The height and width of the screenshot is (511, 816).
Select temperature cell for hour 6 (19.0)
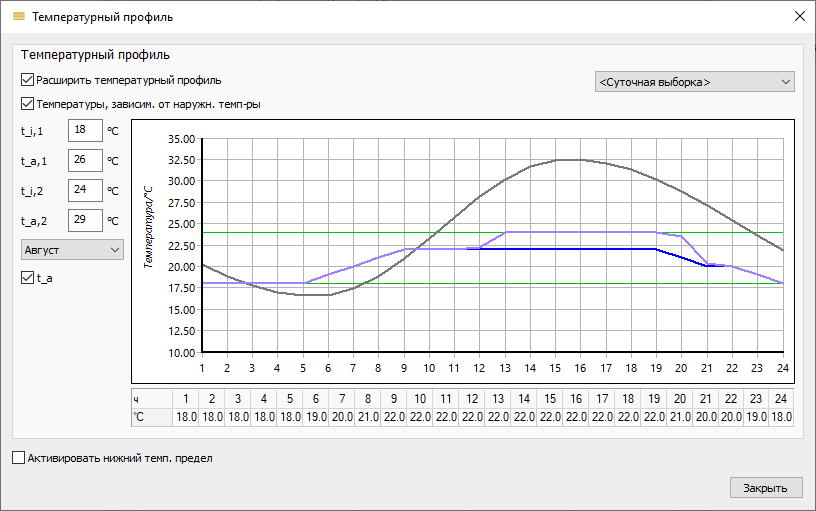point(316,417)
